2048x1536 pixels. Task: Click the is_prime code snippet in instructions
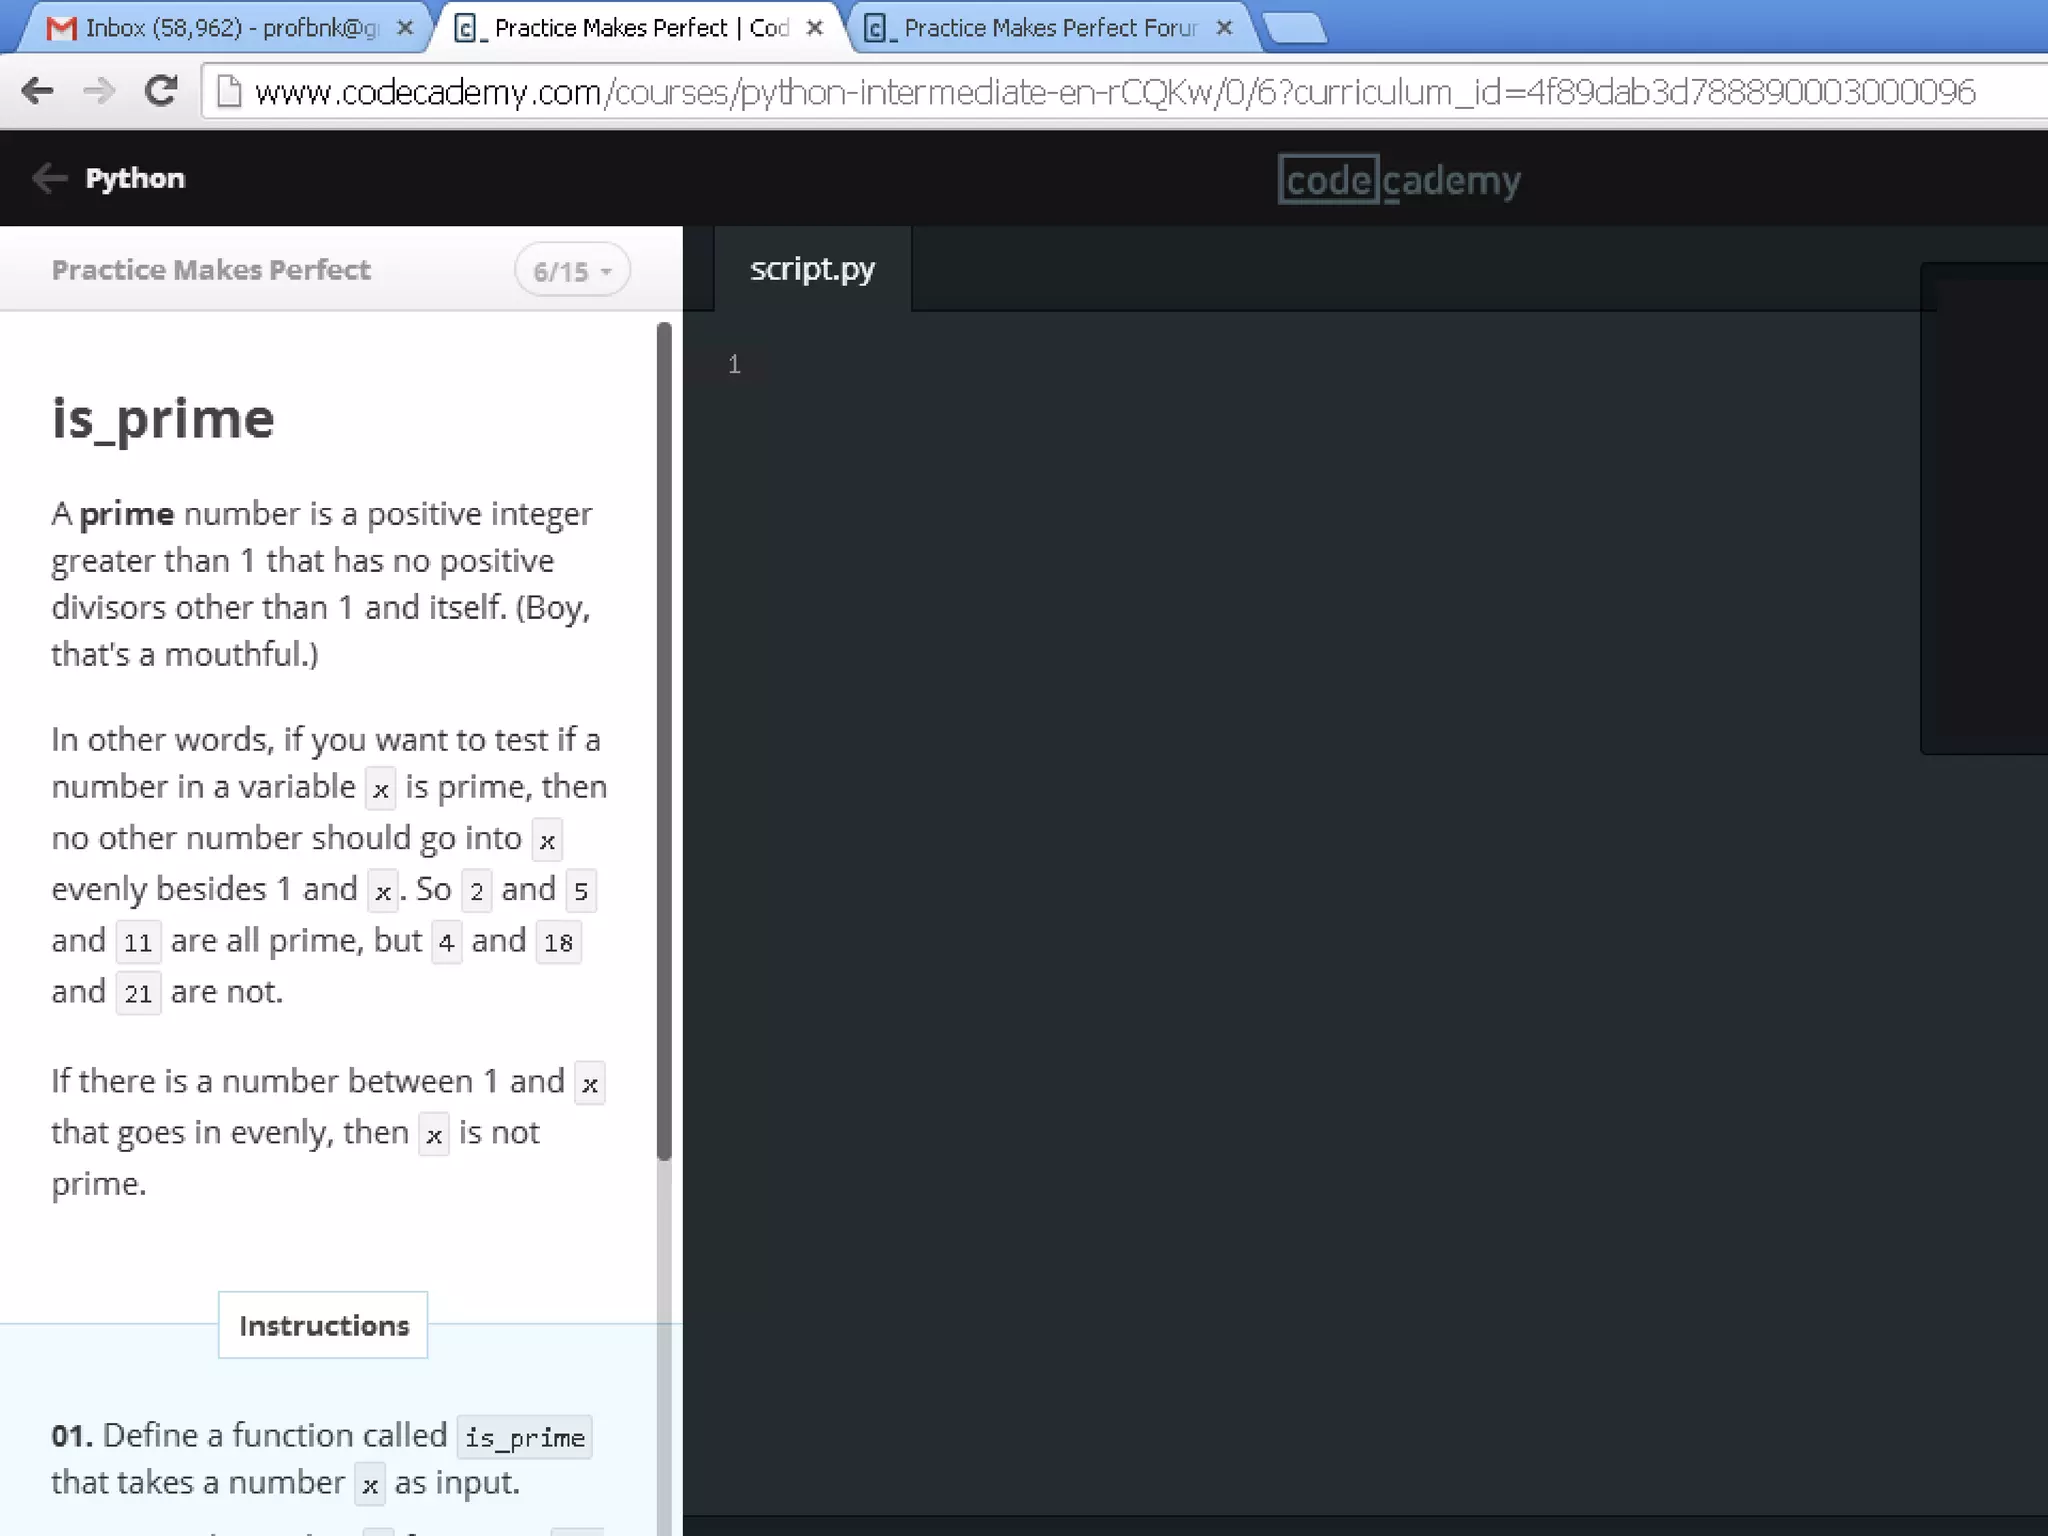525,1437
